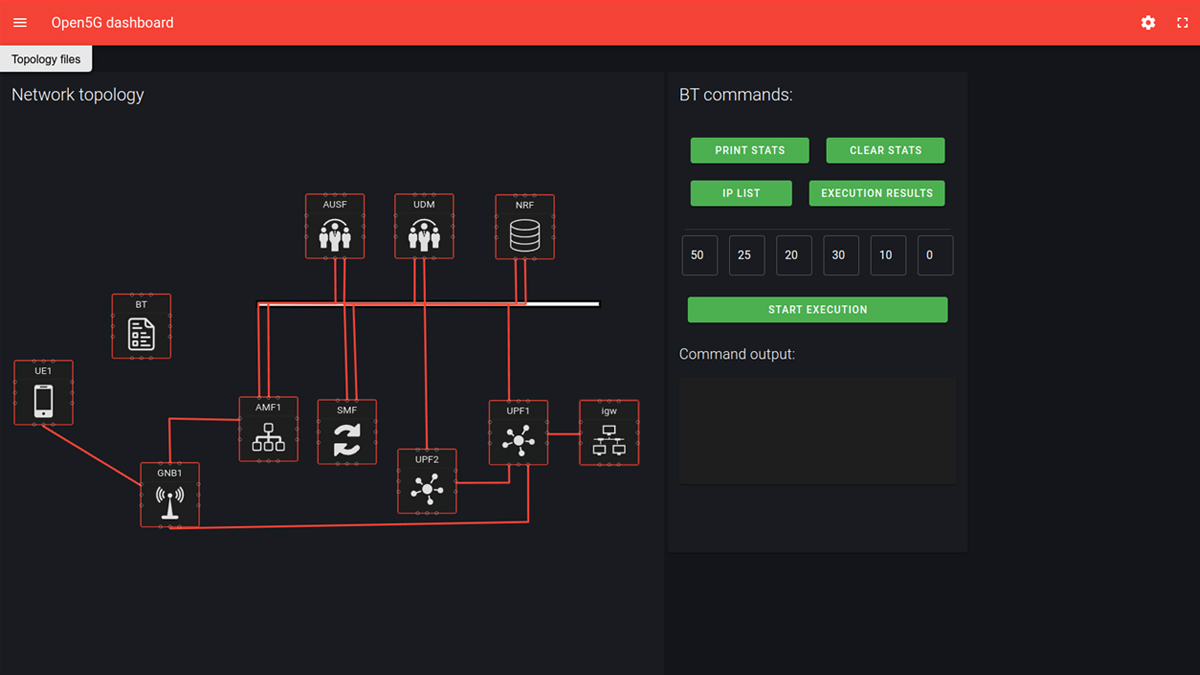This screenshot has width=1200, height=675.
Task: Open the Topology files tab
Action: pyautogui.click(x=46, y=59)
